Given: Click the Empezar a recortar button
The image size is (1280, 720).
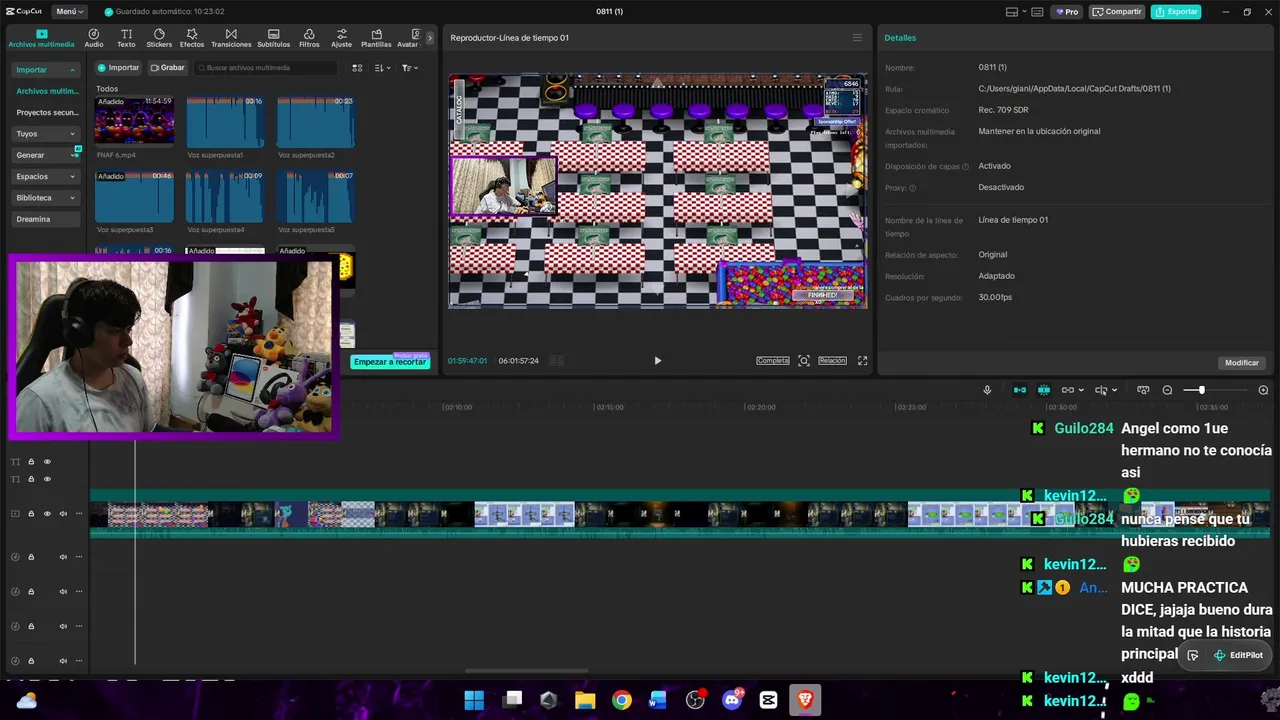Looking at the screenshot, I should click(x=390, y=362).
